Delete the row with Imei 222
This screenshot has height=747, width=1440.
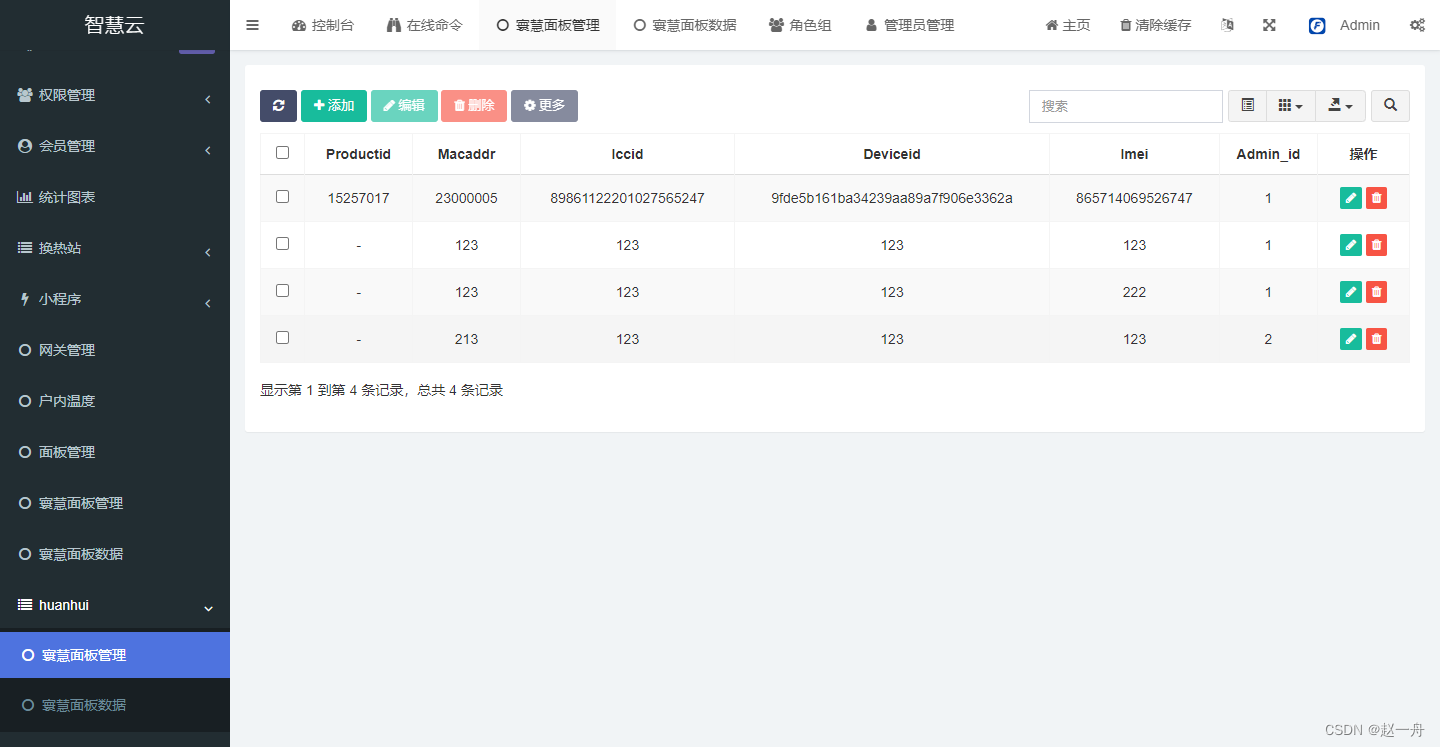click(x=1377, y=292)
